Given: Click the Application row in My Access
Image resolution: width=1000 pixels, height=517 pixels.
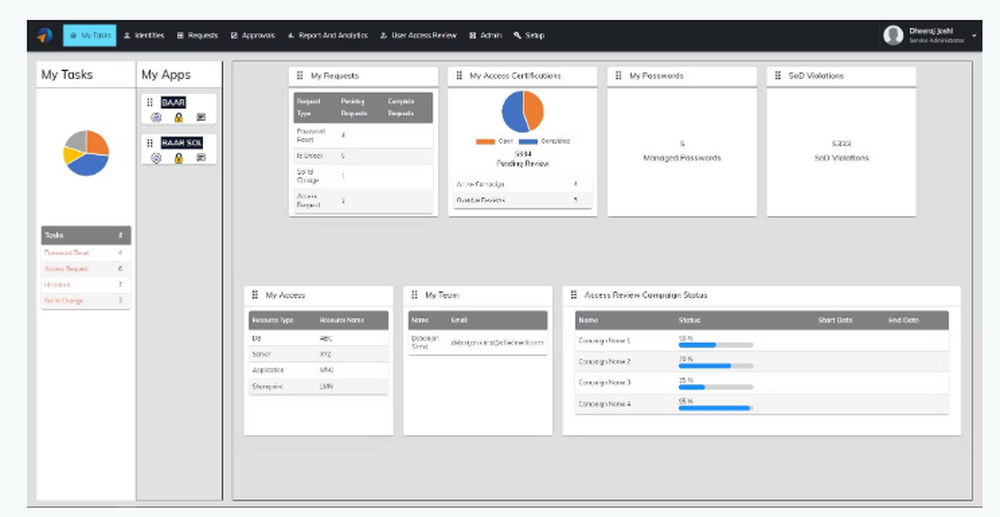Looking at the screenshot, I should (x=318, y=370).
